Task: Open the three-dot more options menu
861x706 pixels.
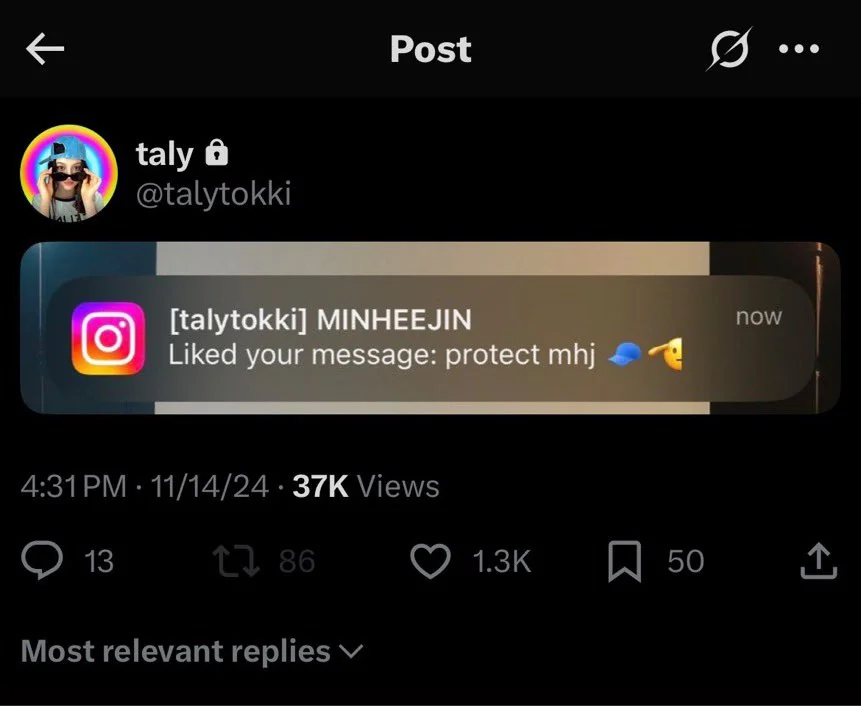Action: point(799,50)
